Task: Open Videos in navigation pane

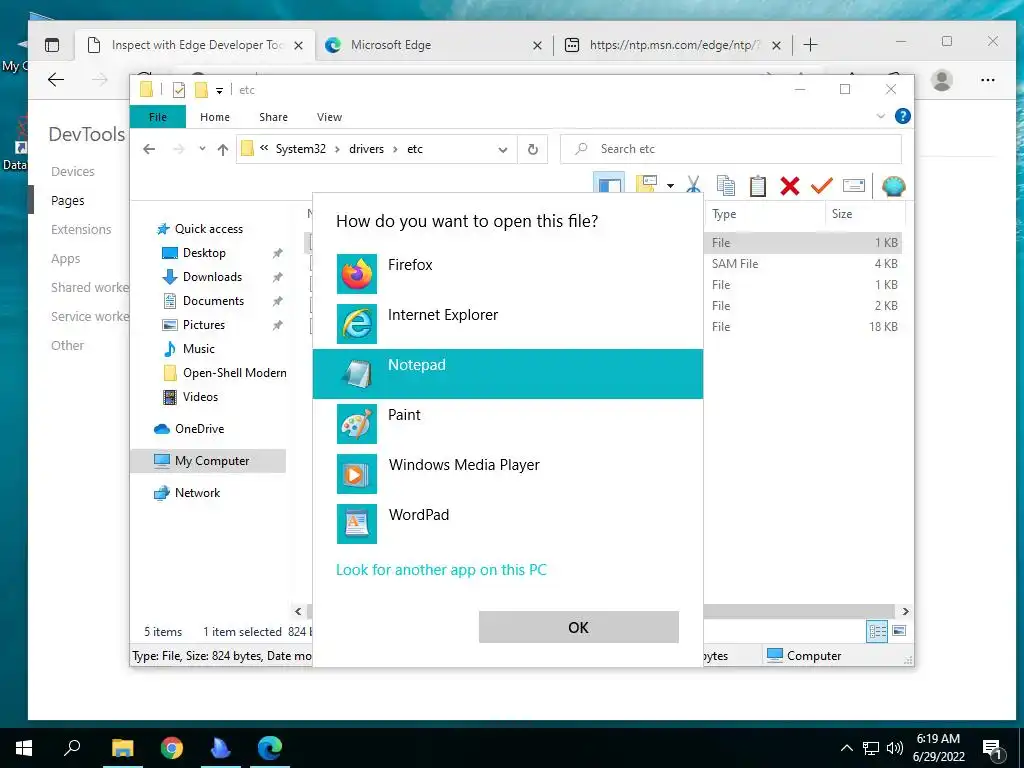Action: [x=200, y=396]
